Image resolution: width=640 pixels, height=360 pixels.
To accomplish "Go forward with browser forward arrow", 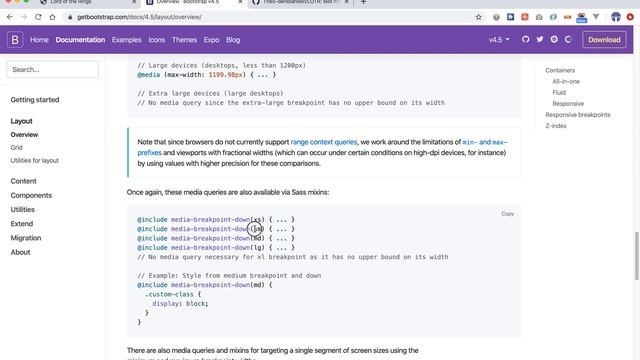I will pos(24,17).
